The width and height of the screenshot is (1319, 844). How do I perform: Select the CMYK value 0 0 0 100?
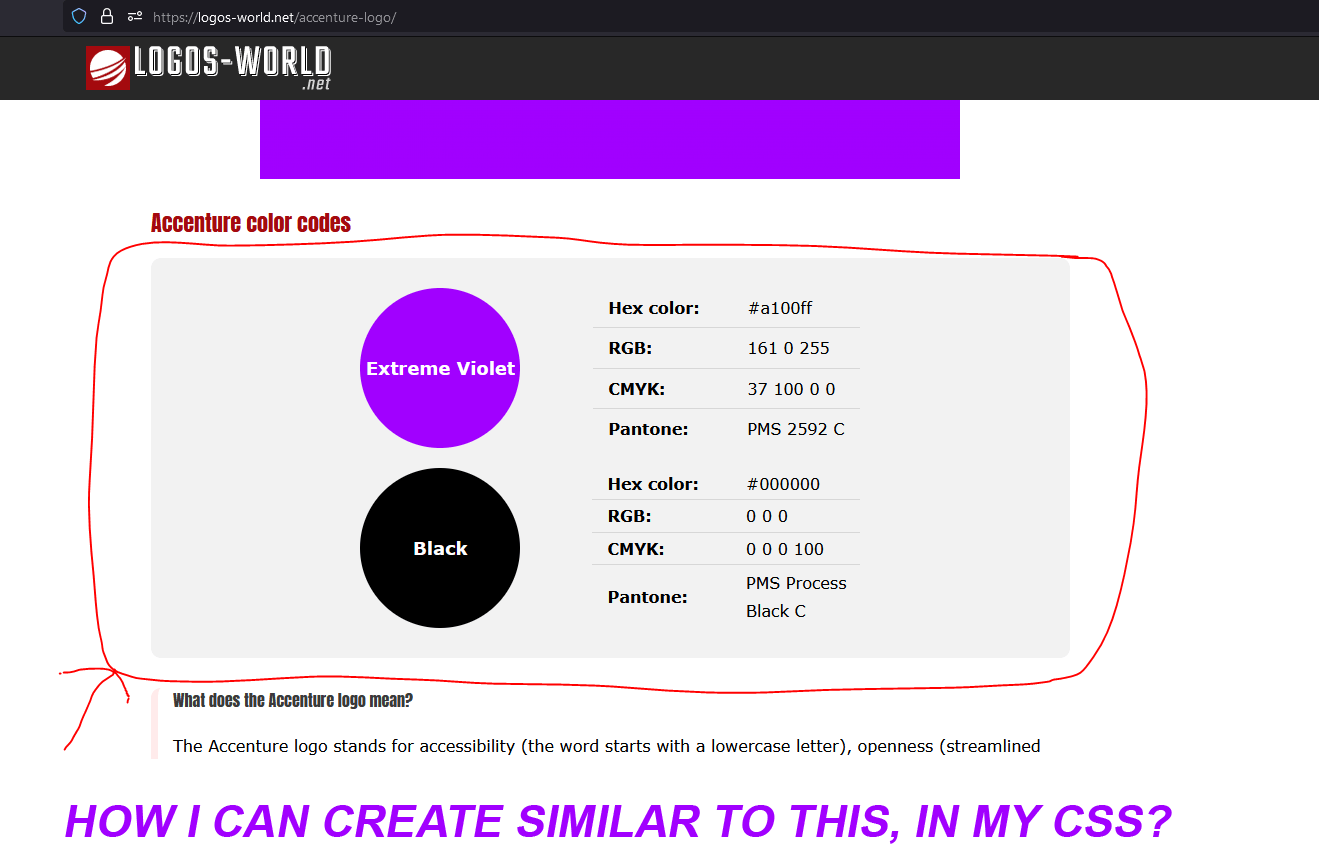(785, 549)
